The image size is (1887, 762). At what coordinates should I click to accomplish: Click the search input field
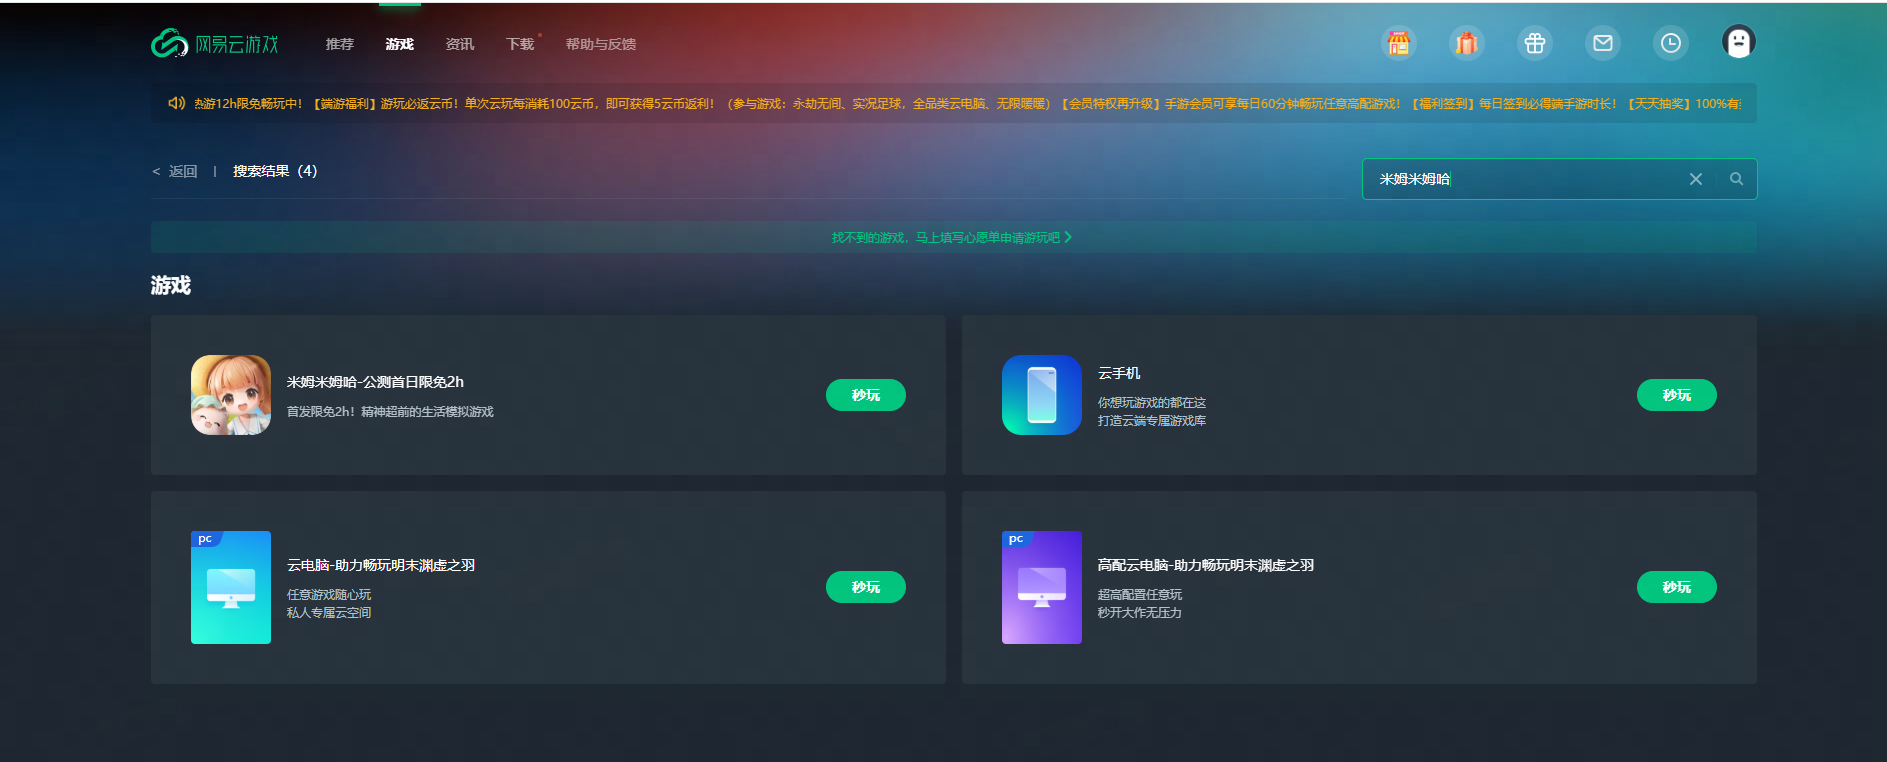(1520, 179)
